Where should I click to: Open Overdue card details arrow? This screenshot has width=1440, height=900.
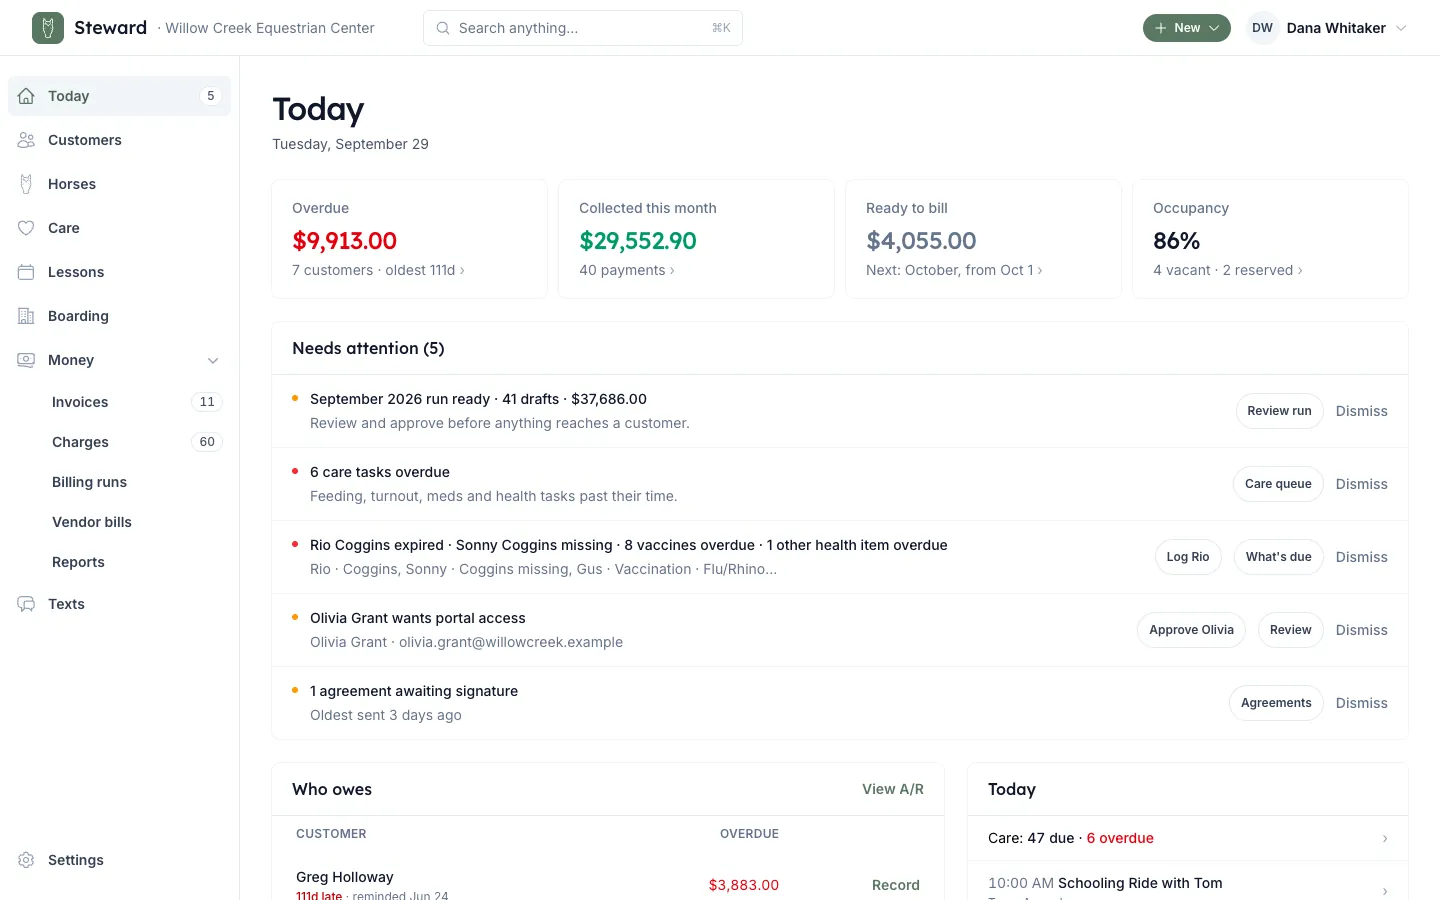[x=462, y=271]
